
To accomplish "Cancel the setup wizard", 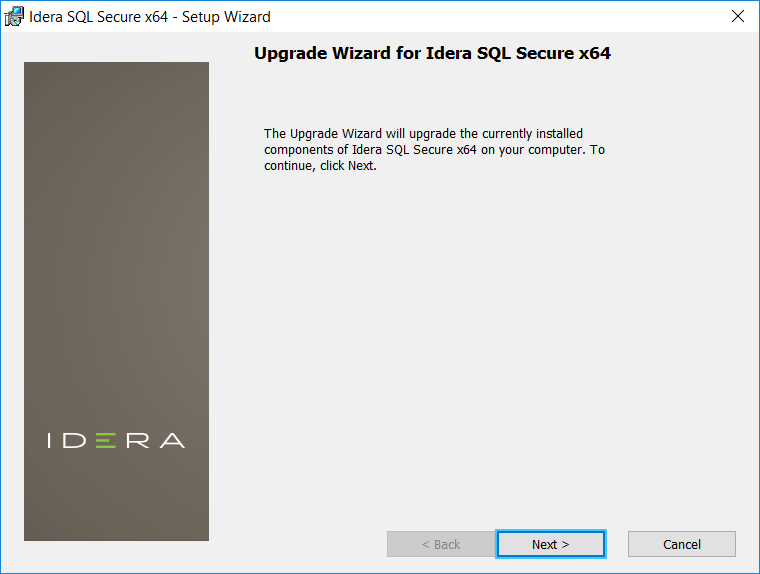I will pos(681,544).
